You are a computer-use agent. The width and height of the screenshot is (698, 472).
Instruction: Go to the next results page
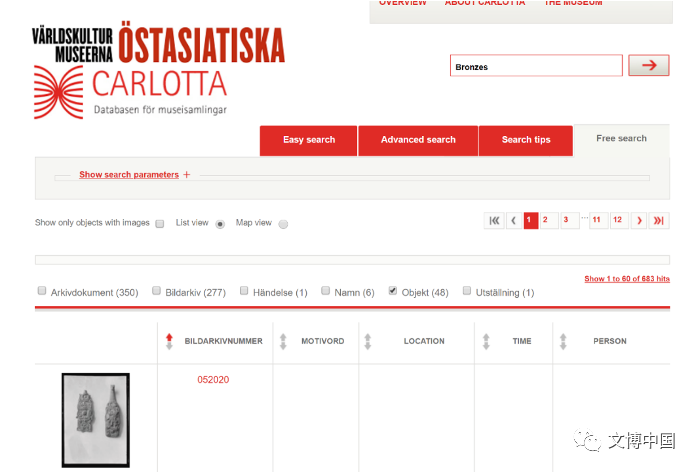click(x=639, y=220)
